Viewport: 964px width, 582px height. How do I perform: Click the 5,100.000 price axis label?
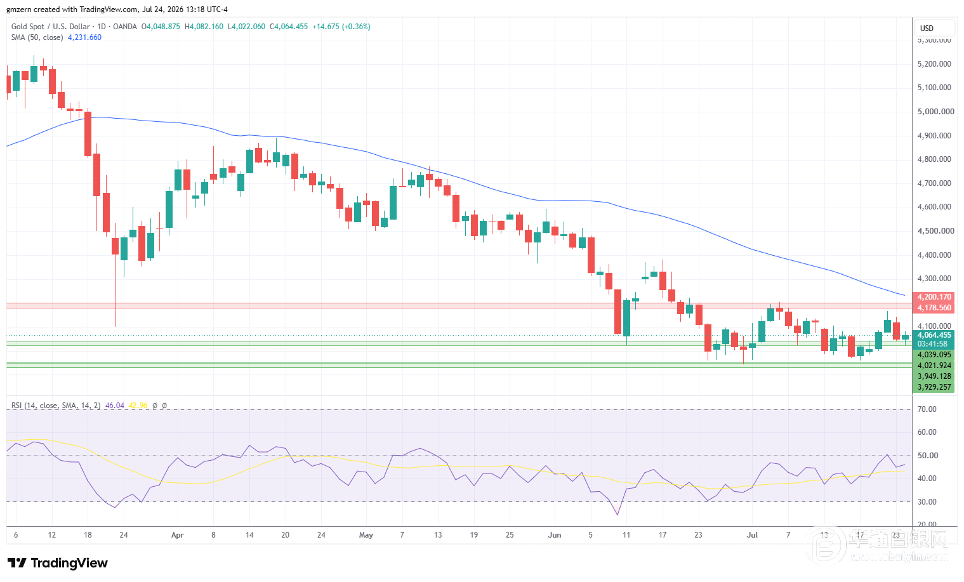[935, 88]
